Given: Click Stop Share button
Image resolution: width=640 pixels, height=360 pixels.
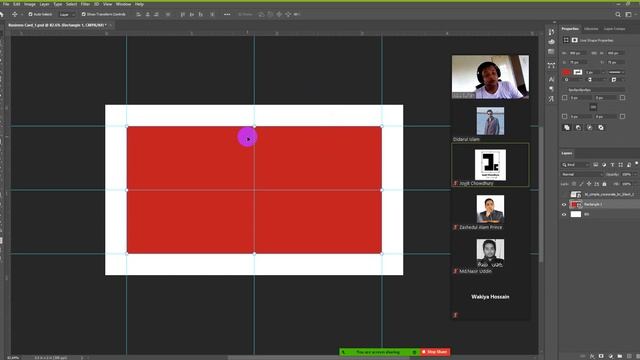Looking at the screenshot, I should coord(435,352).
